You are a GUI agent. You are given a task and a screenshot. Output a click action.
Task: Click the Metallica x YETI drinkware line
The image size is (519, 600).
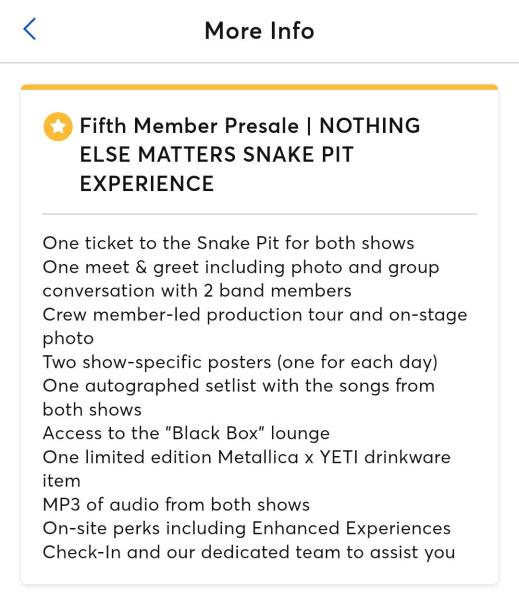click(x=246, y=457)
